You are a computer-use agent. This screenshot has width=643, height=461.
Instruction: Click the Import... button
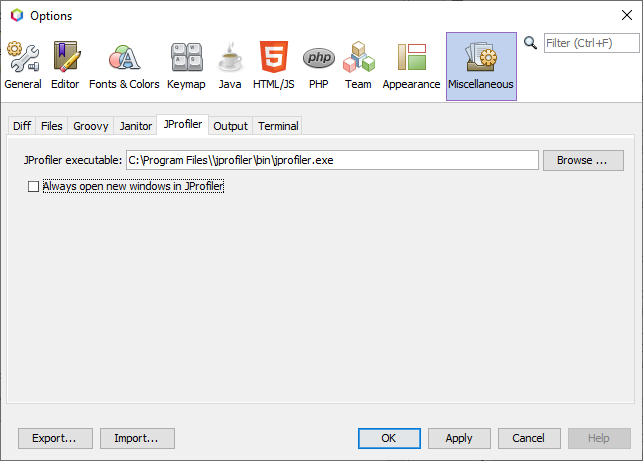pos(137,438)
